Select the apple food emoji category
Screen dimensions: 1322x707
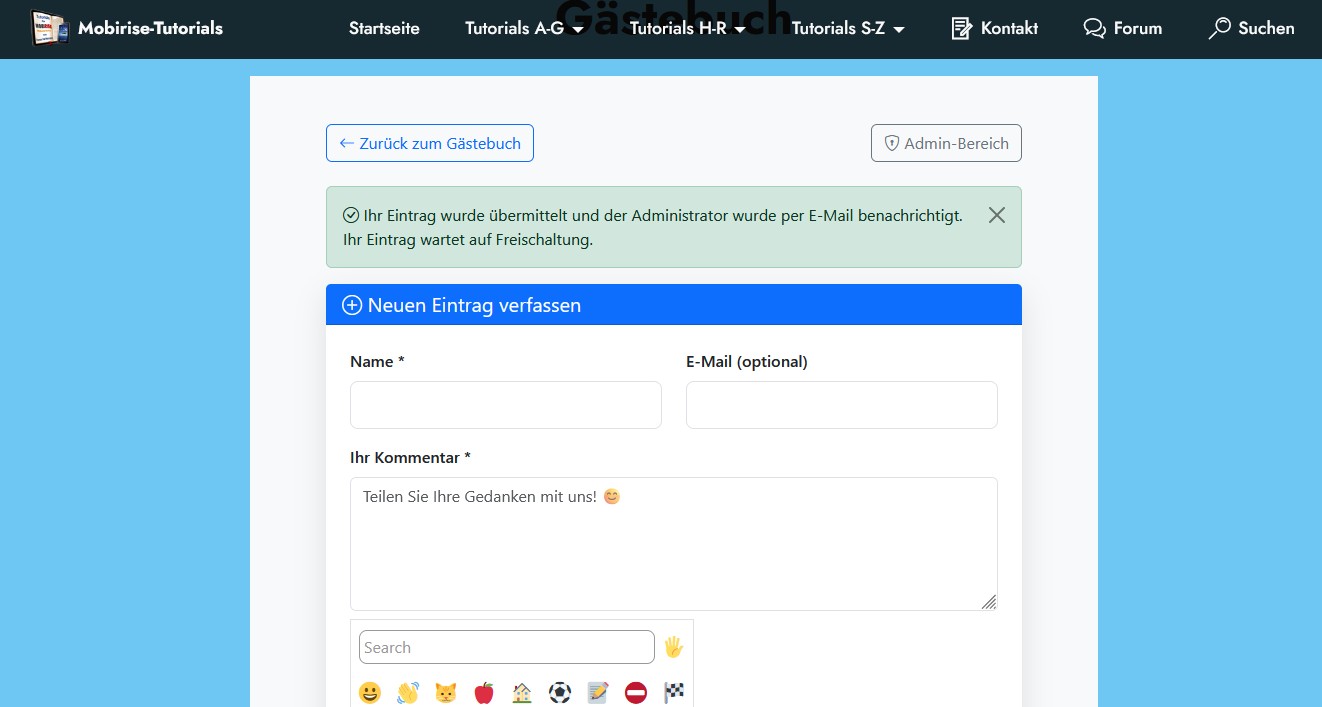click(484, 692)
